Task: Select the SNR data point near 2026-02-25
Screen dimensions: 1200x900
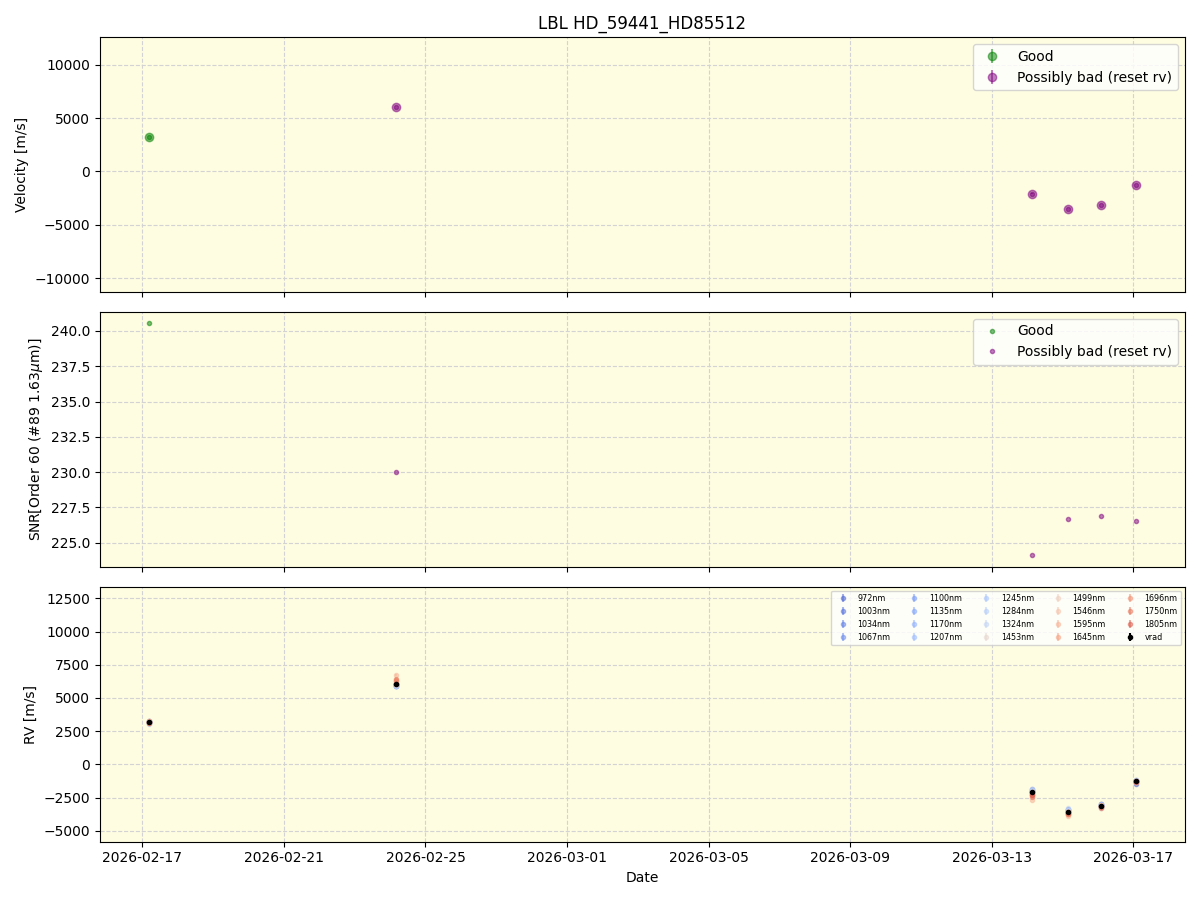Action: (396, 471)
